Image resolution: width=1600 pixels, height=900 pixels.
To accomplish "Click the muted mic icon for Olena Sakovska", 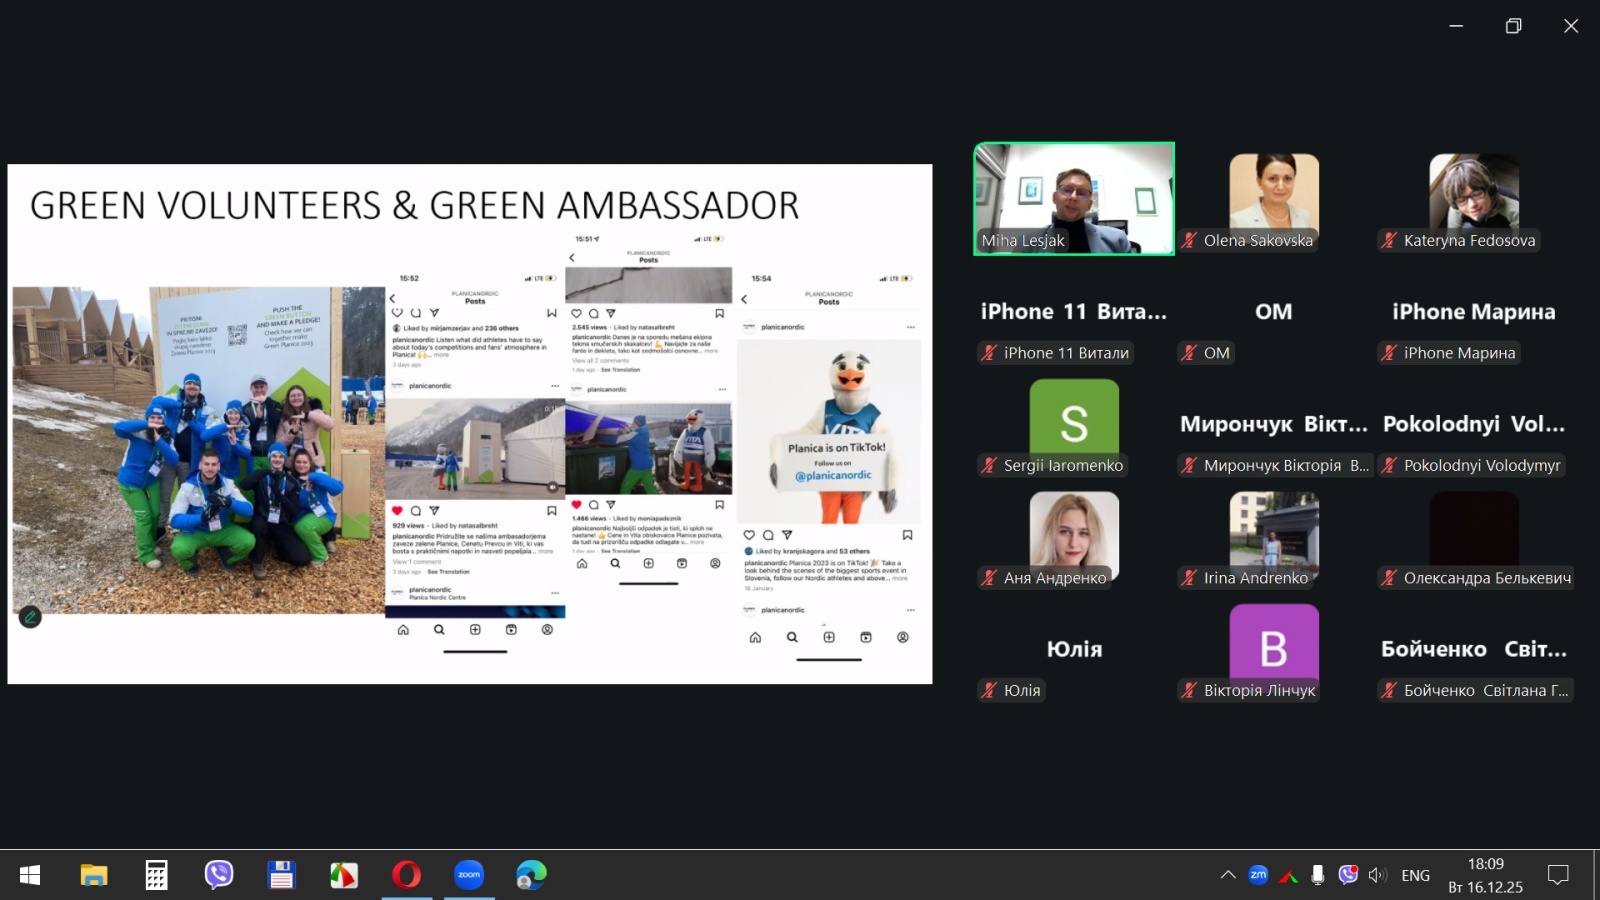I will click(1189, 240).
